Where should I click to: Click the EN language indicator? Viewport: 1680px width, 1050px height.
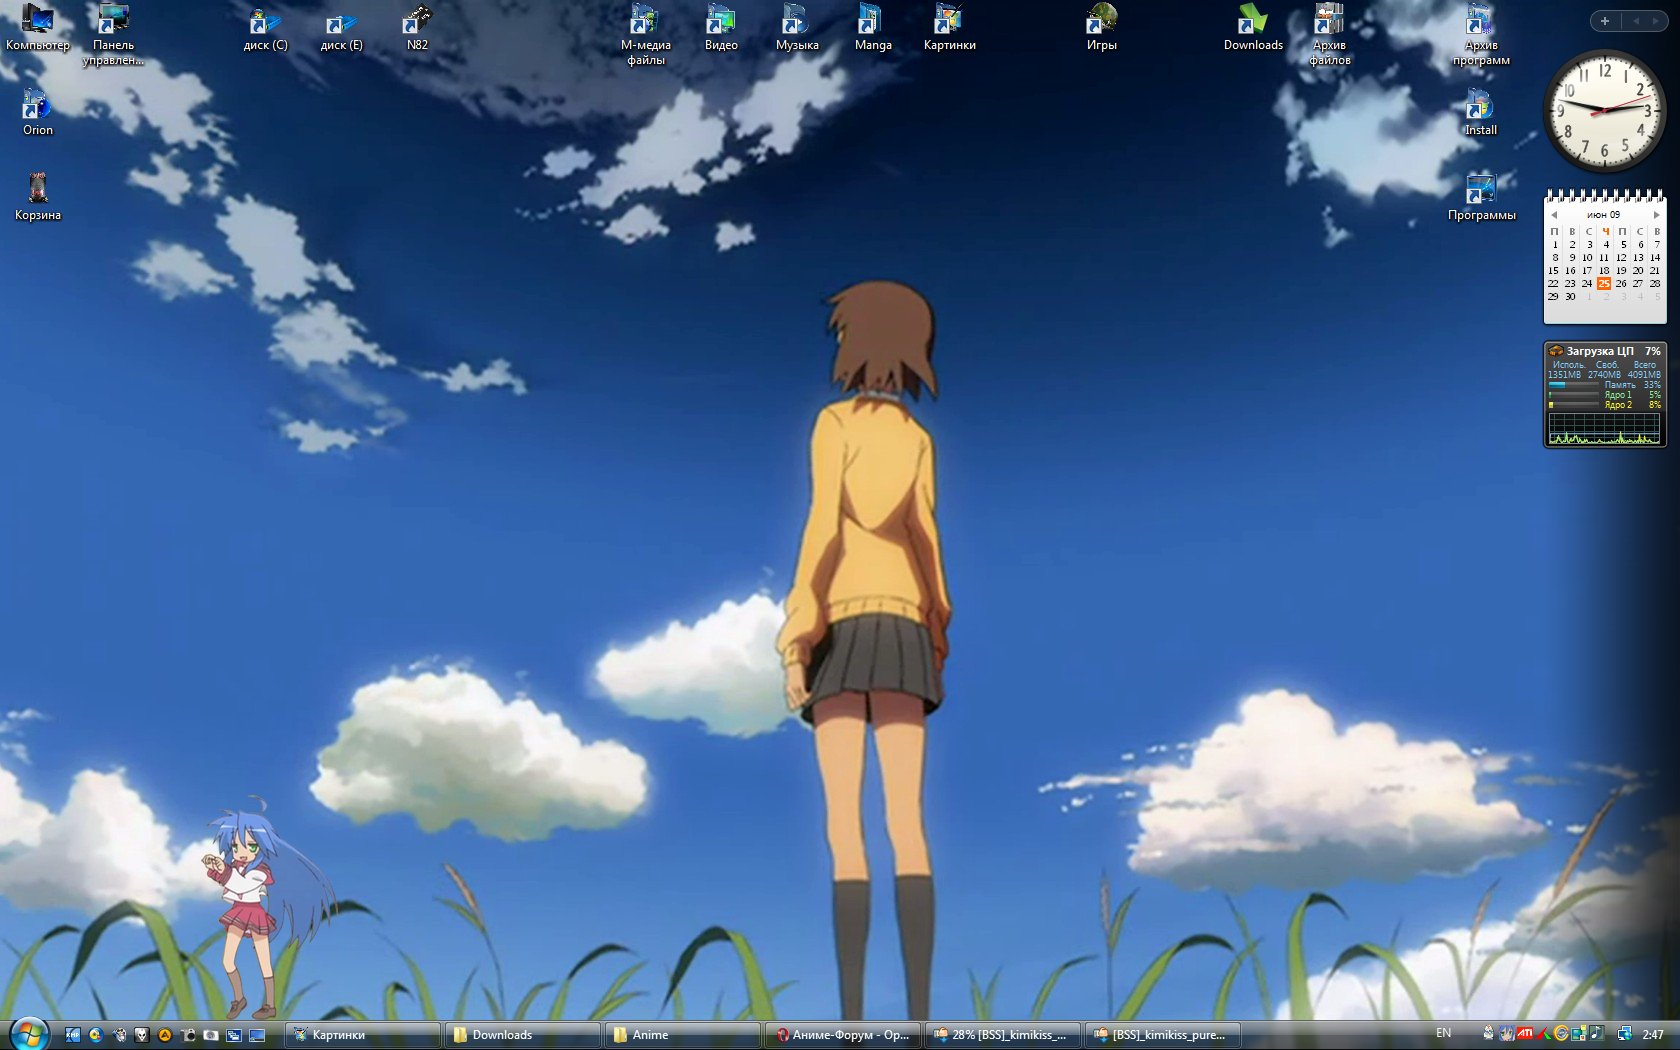tap(1444, 1033)
